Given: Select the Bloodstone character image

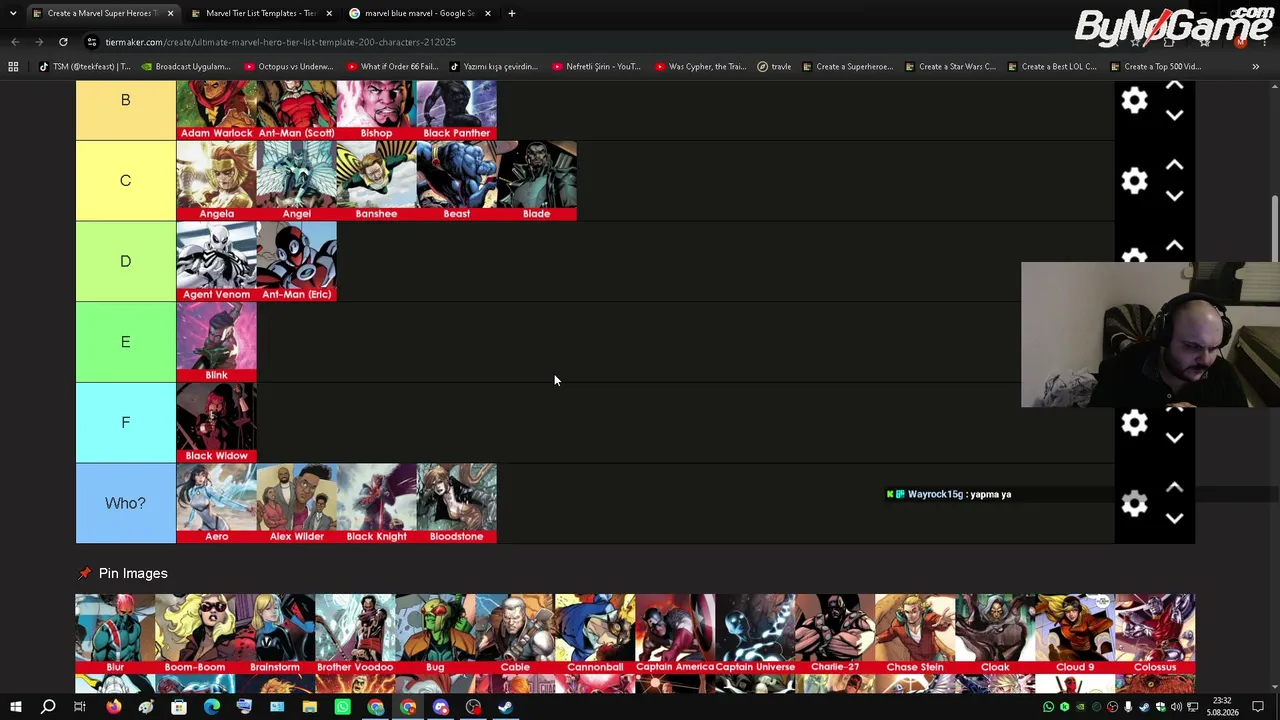Looking at the screenshot, I should [x=456, y=503].
